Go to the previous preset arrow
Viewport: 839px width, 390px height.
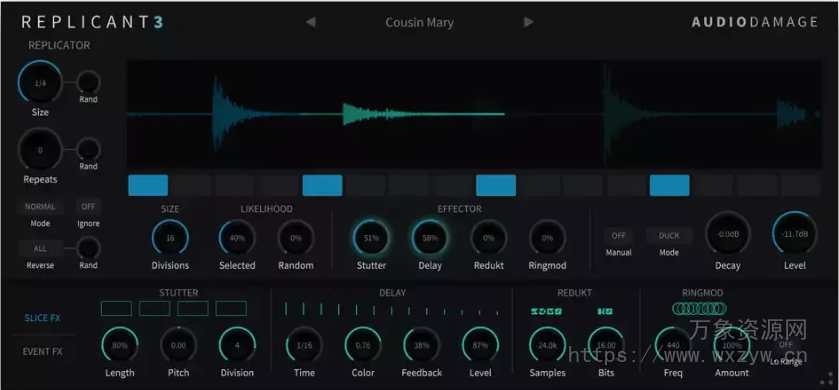click(310, 22)
